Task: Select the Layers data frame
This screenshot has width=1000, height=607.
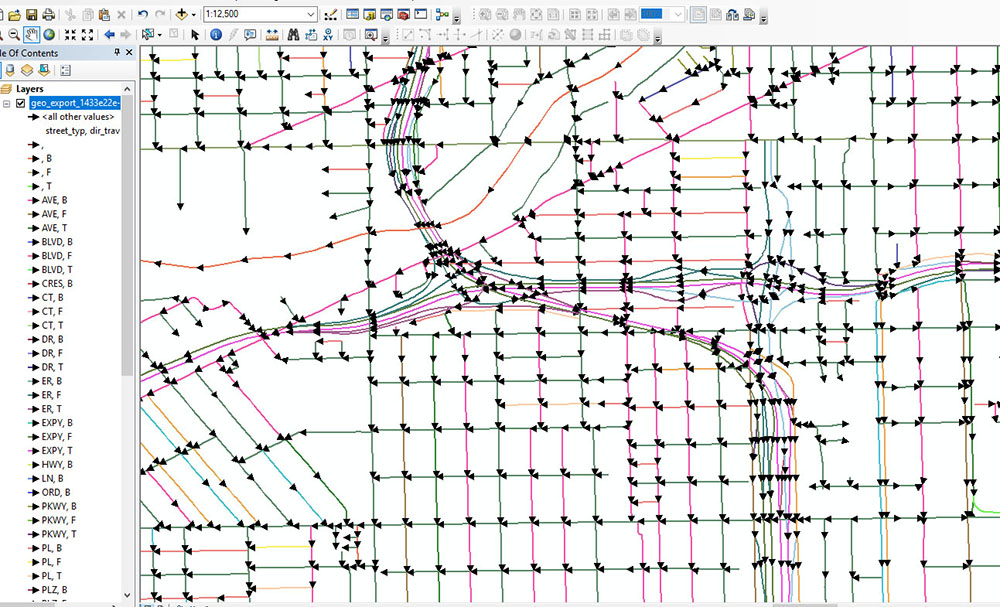Action: coord(29,89)
